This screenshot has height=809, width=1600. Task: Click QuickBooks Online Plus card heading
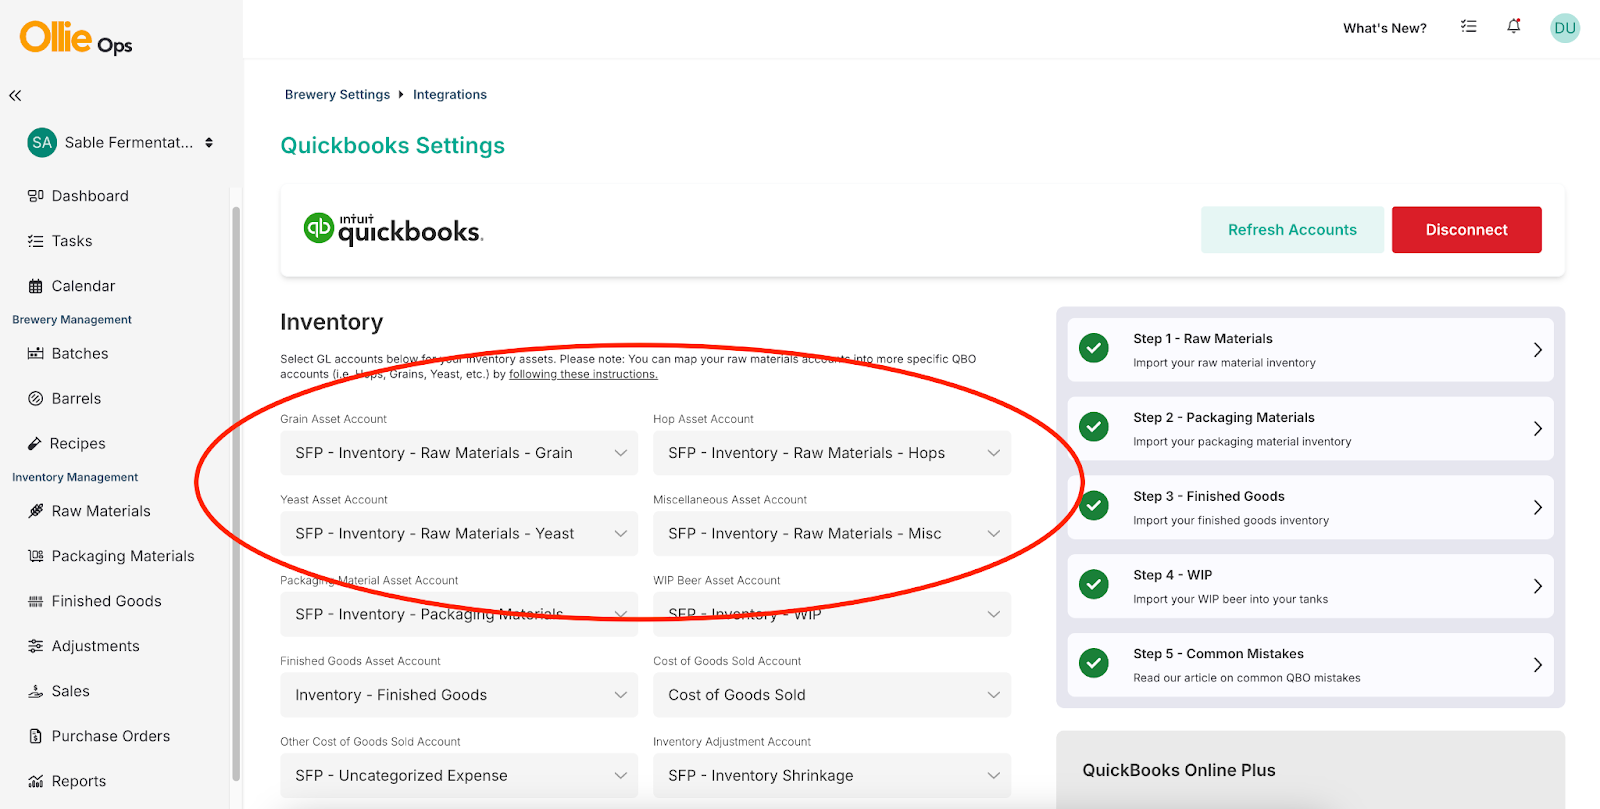tap(1179, 770)
